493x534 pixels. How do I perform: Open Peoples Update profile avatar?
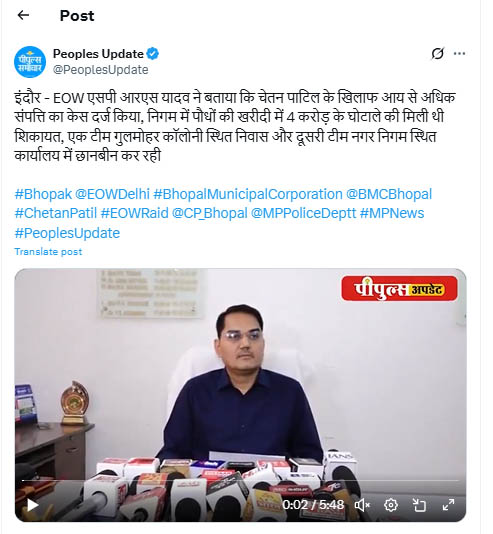(30, 62)
